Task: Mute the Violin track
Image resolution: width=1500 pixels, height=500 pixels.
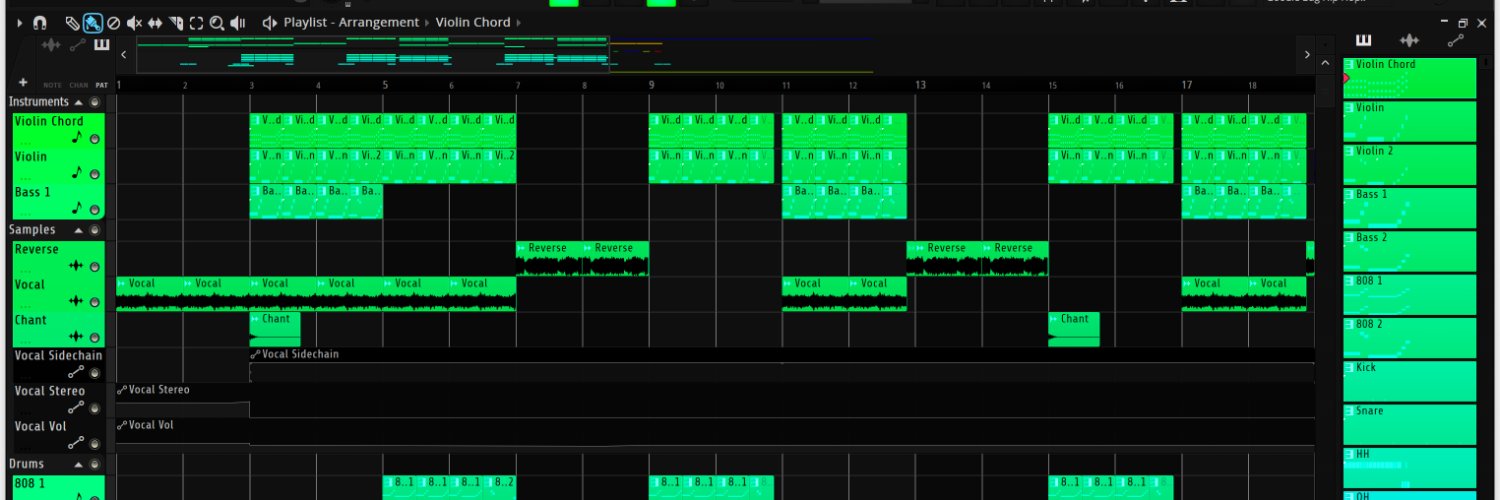Action: 95,174
